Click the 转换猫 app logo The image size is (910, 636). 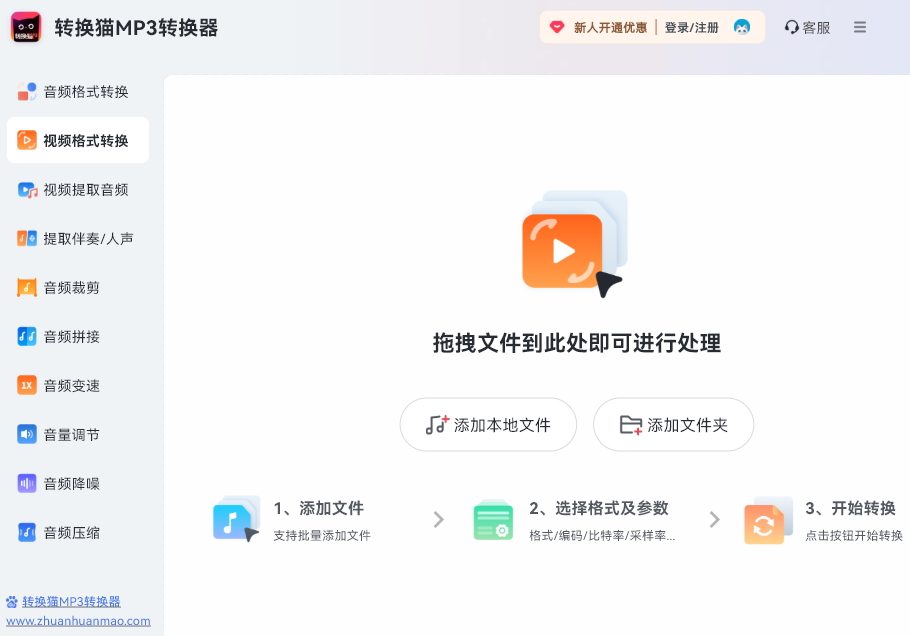(x=24, y=26)
